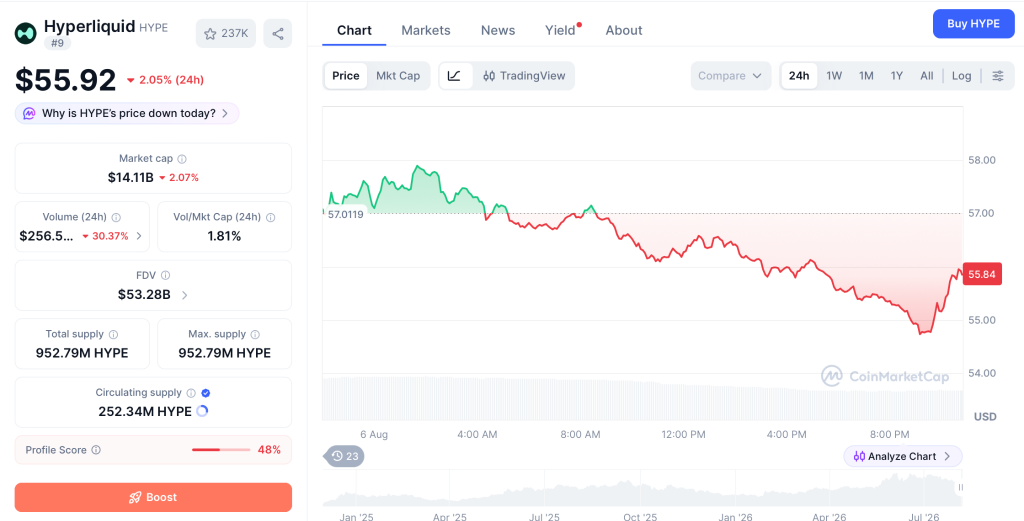Click the 57.0119 opening price label

pos(345,214)
